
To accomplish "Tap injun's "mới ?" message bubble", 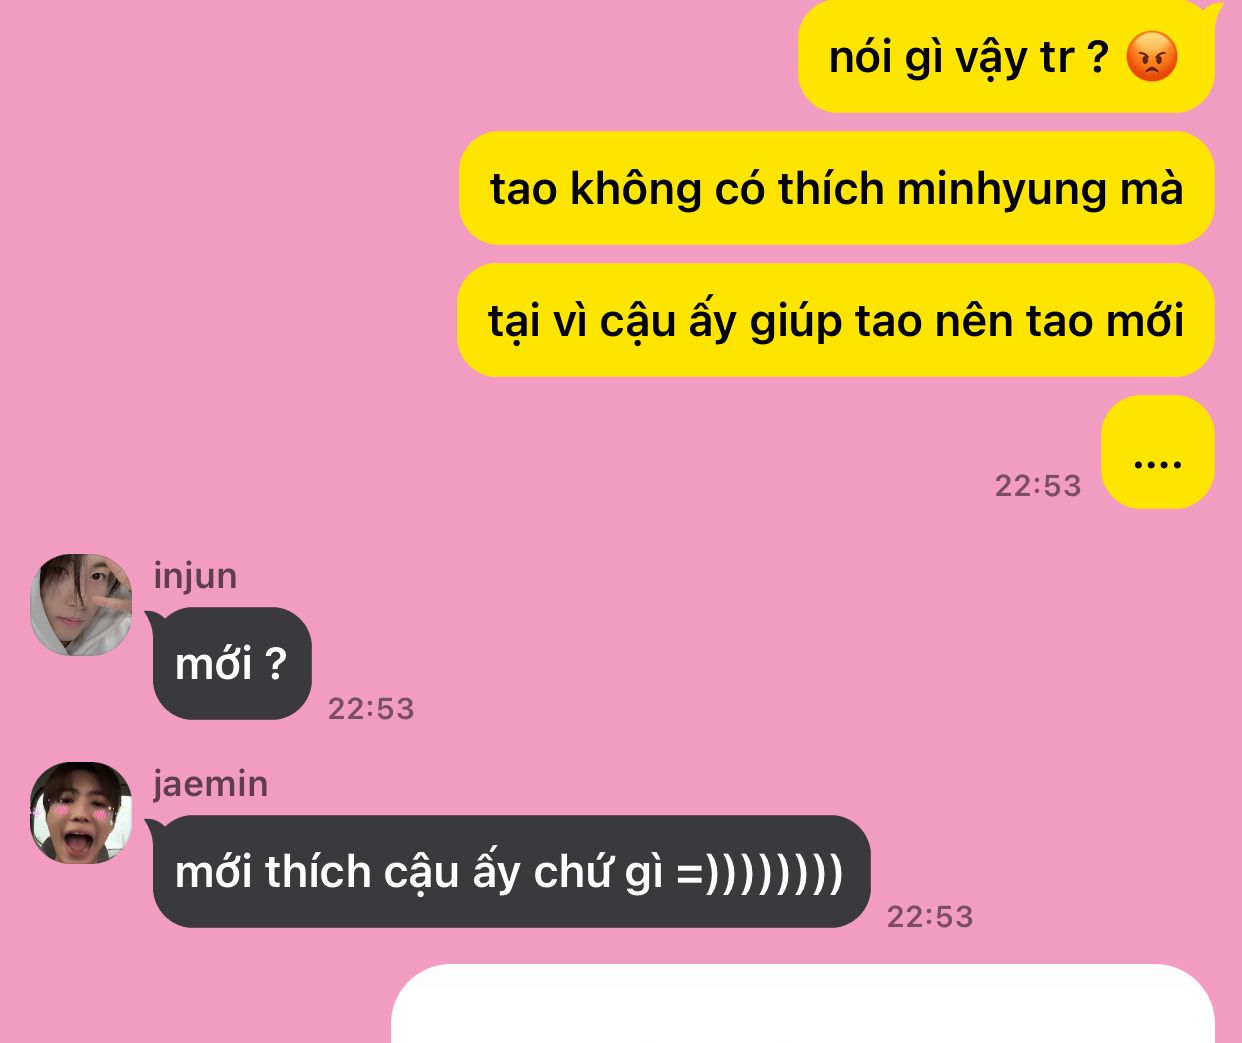I will (231, 663).
